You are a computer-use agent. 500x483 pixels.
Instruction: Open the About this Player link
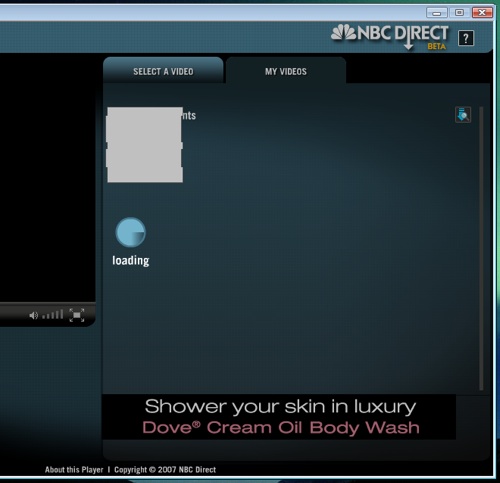(x=74, y=470)
